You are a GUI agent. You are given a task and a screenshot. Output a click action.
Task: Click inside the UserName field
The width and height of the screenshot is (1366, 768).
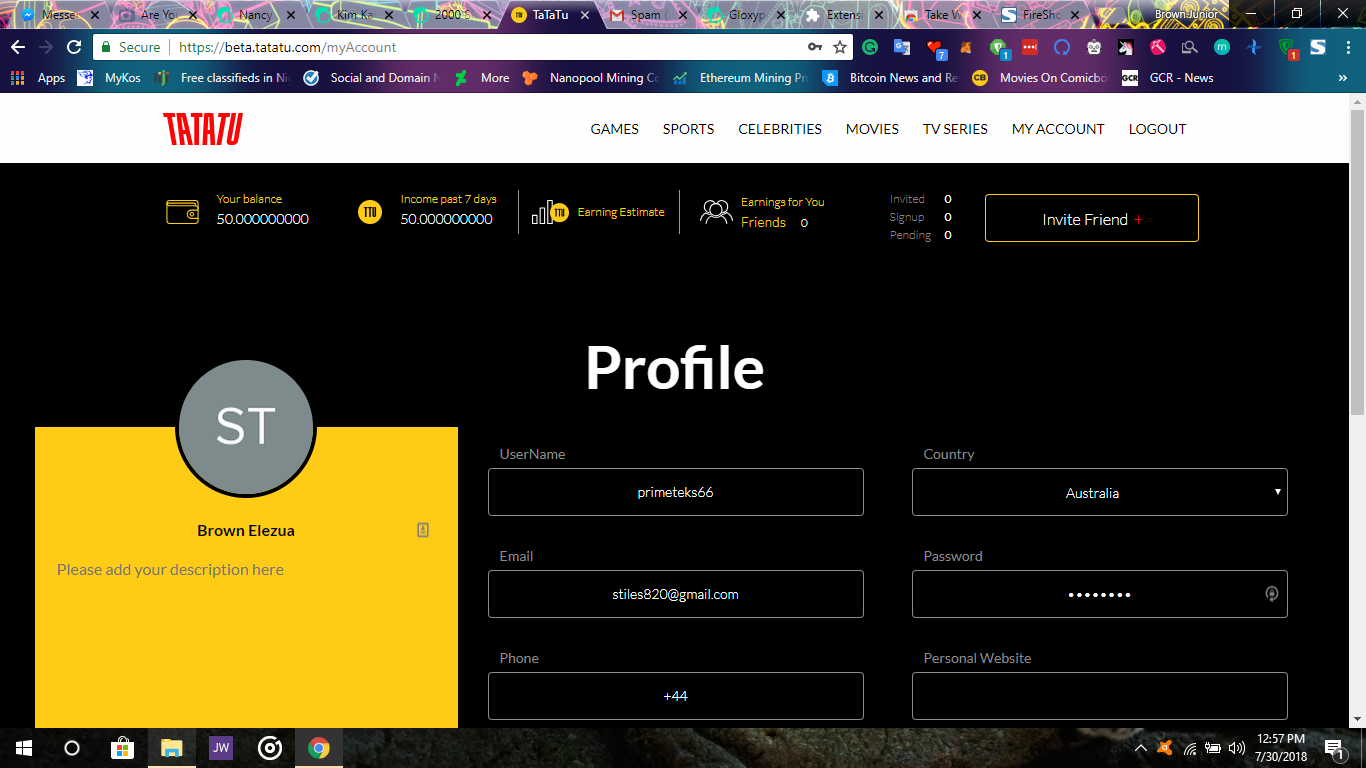[675, 492]
